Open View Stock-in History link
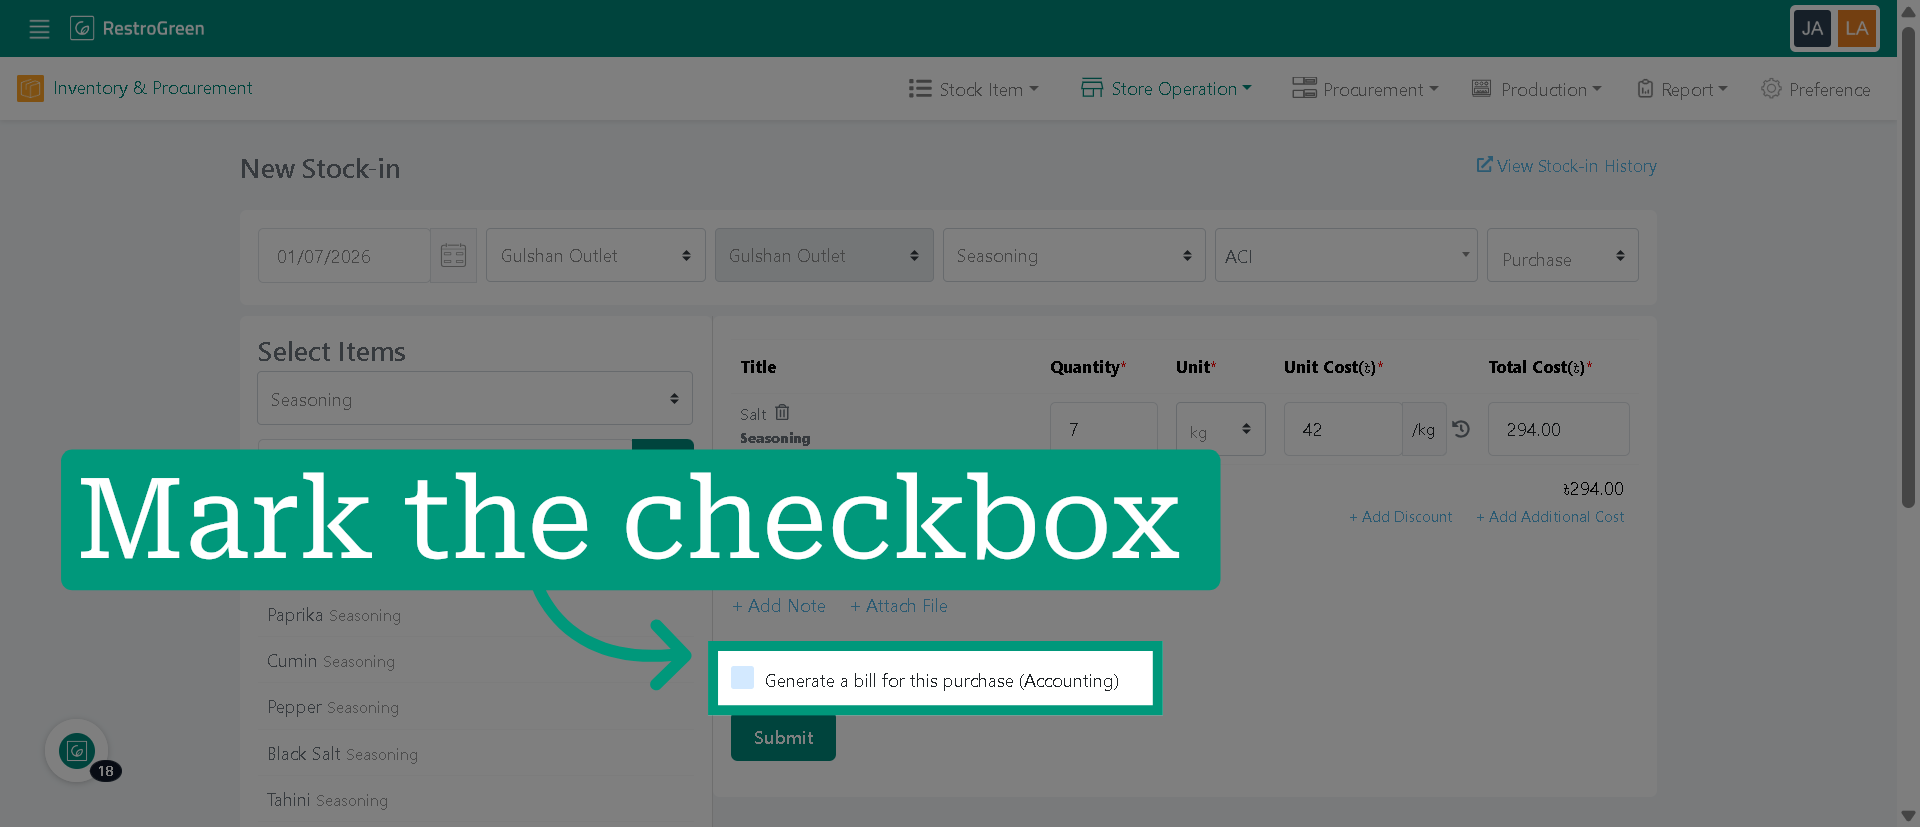 pos(1566,166)
